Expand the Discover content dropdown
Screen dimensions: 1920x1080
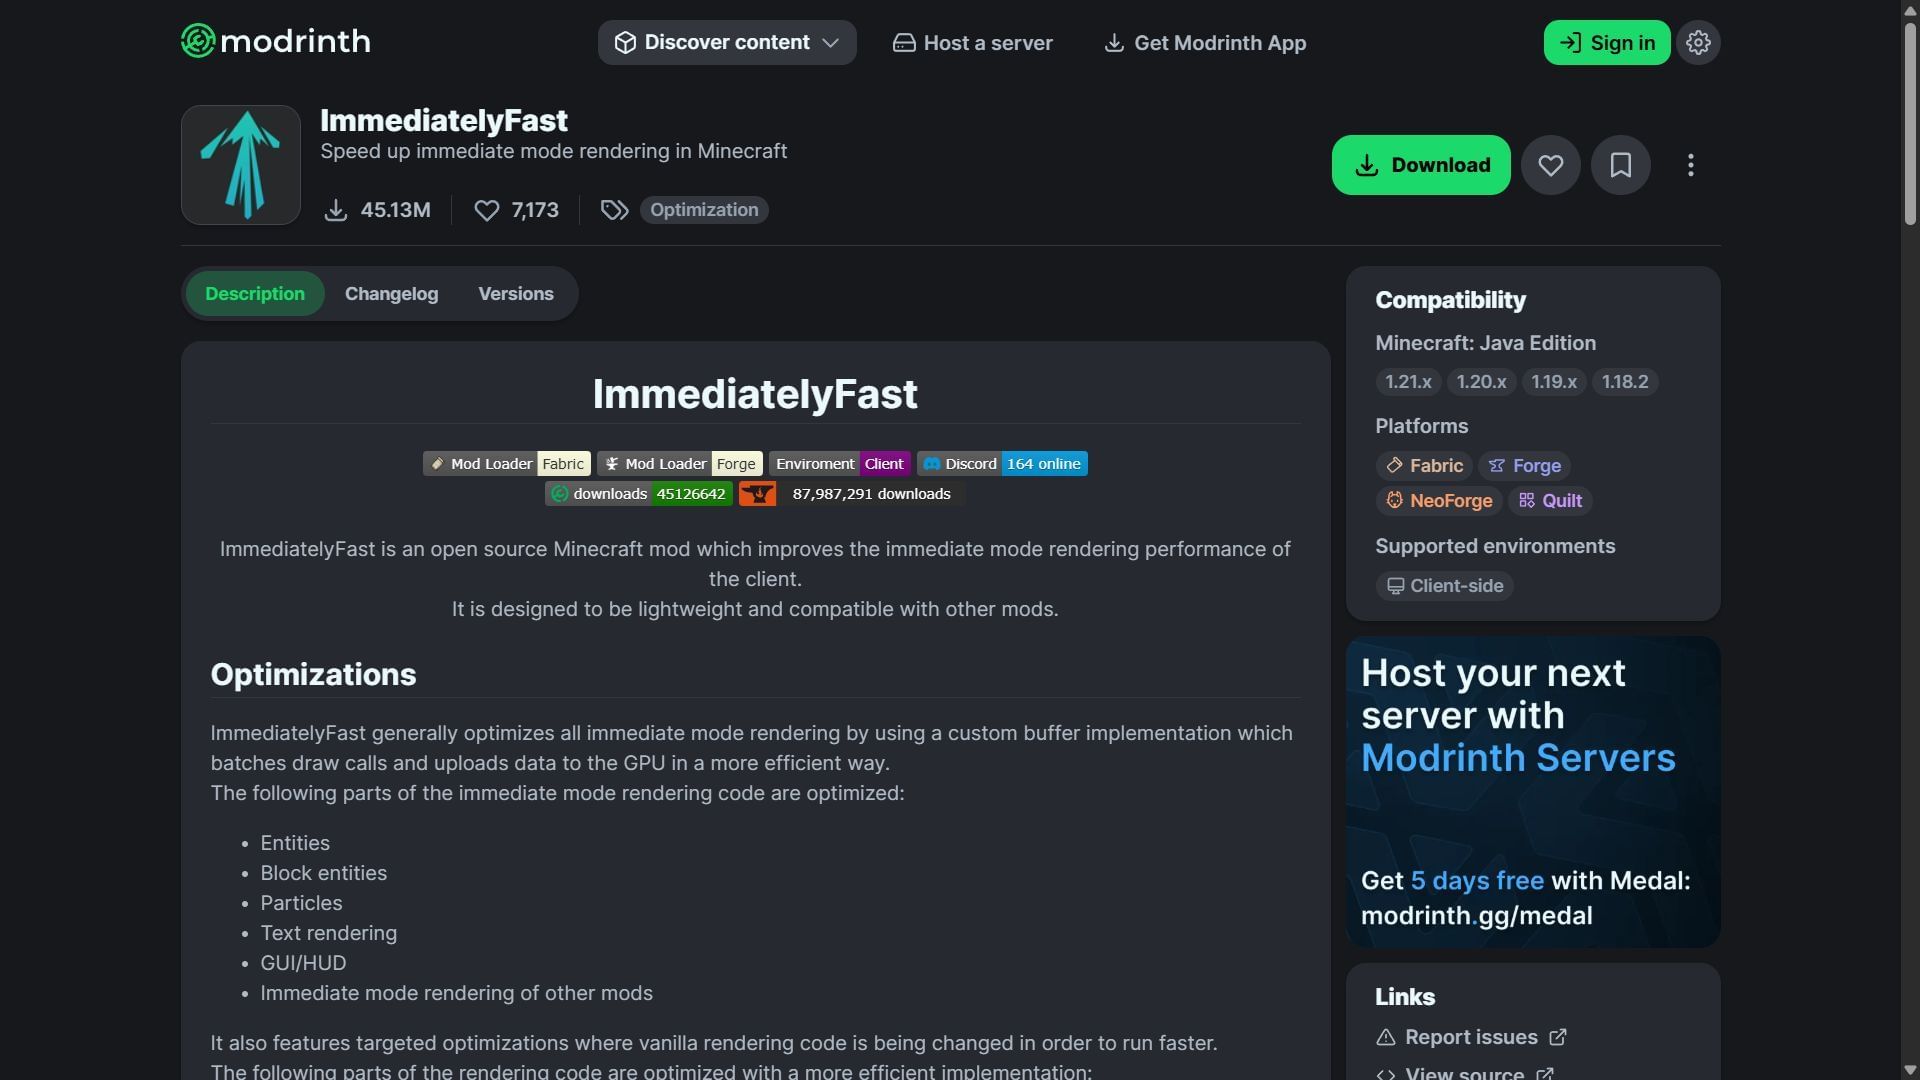pyautogui.click(x=727, y=43)
